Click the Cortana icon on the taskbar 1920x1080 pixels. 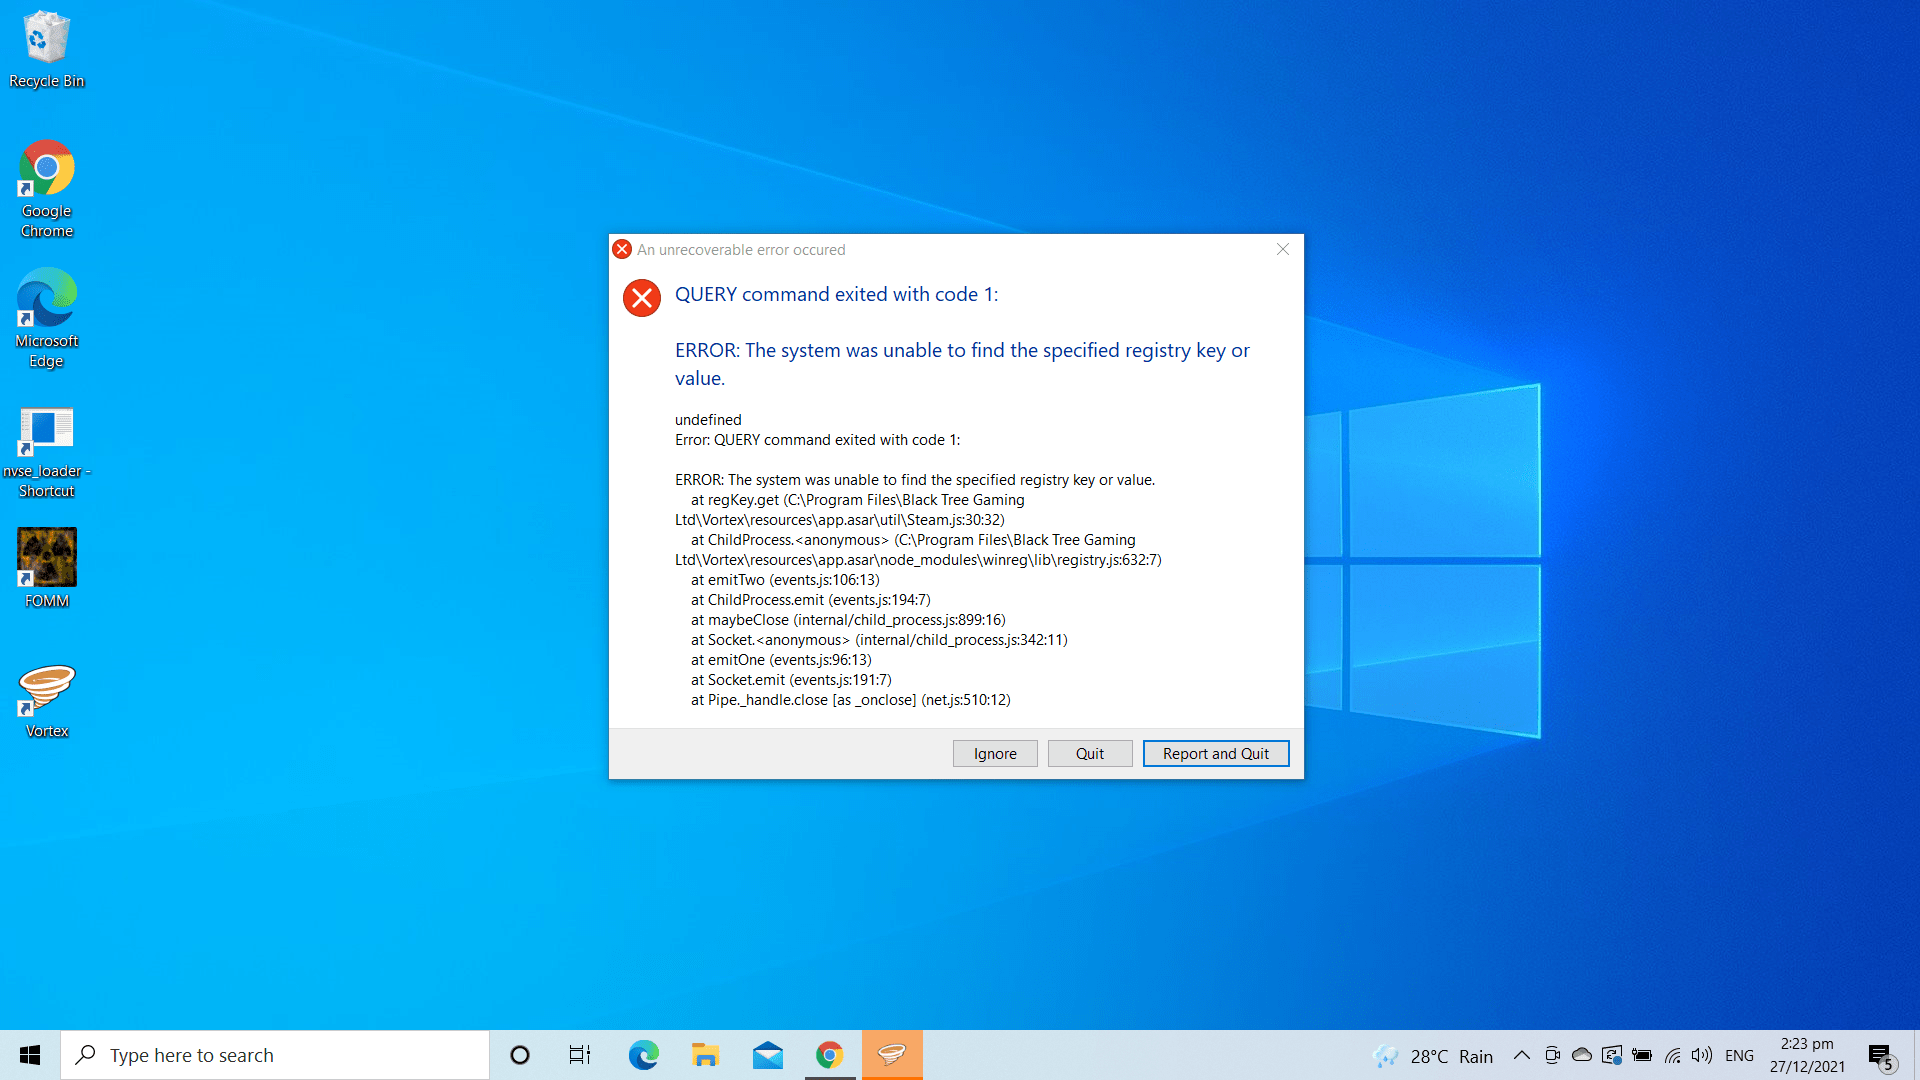pos(519,1054)
